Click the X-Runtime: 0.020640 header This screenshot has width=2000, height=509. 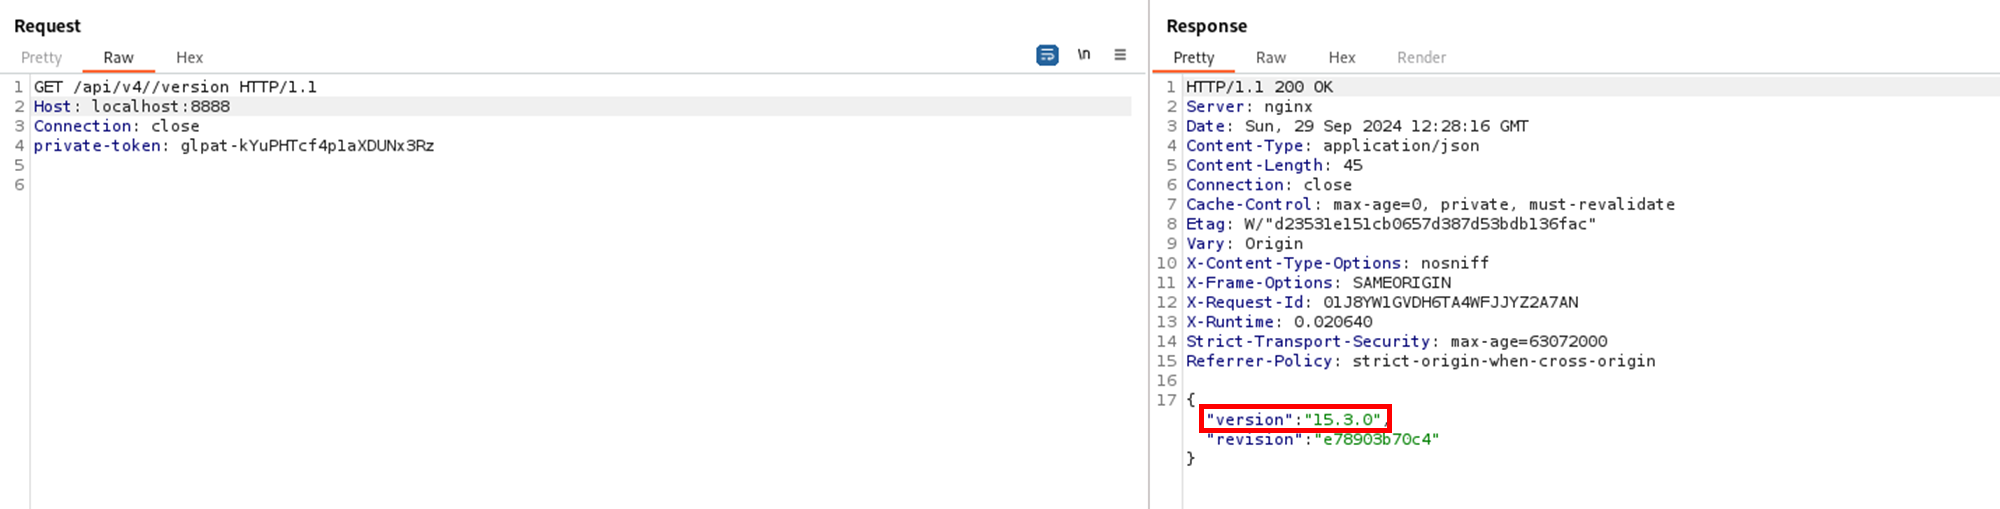1279,322
